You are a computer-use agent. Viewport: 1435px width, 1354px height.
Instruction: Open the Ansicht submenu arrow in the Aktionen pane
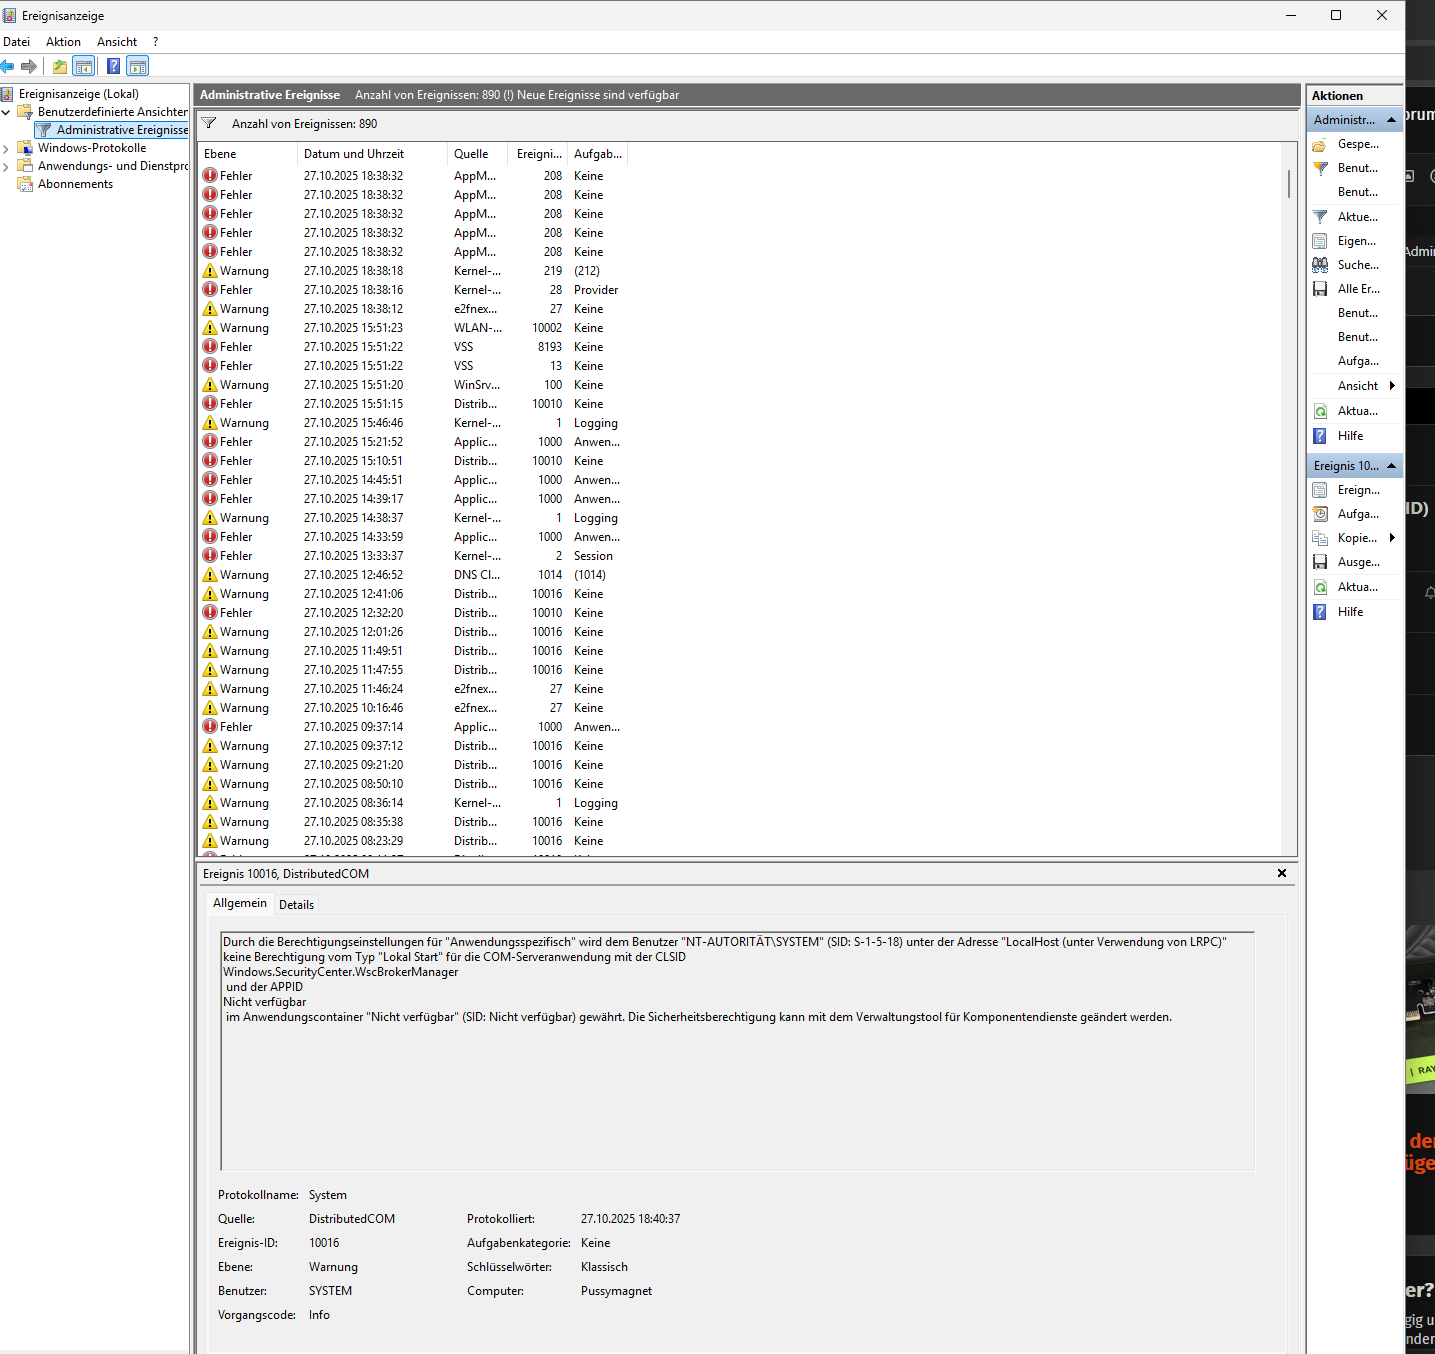click(1392, 386)
